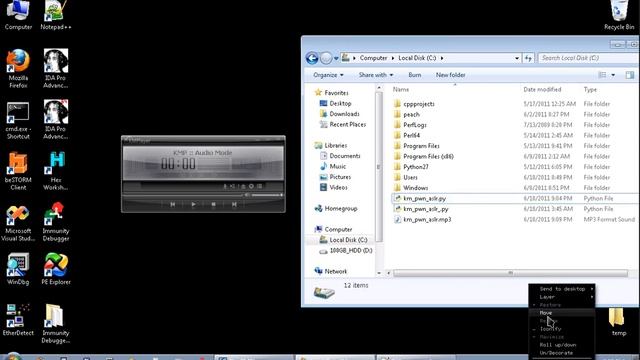Refresh the Local Disk (C:) view
Image resolution: width=640 pixels, height=360 pixels.
click(x=528, y=58)
